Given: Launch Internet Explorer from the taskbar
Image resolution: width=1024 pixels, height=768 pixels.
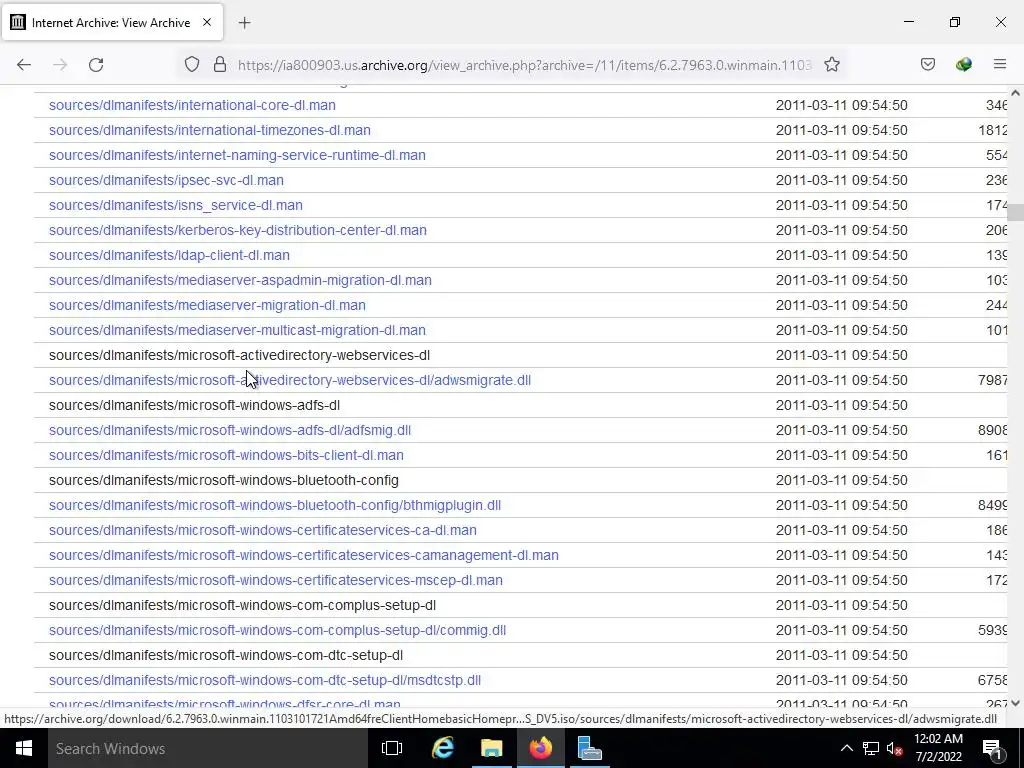Looking at the screenshot, I should tap(443, 748).
